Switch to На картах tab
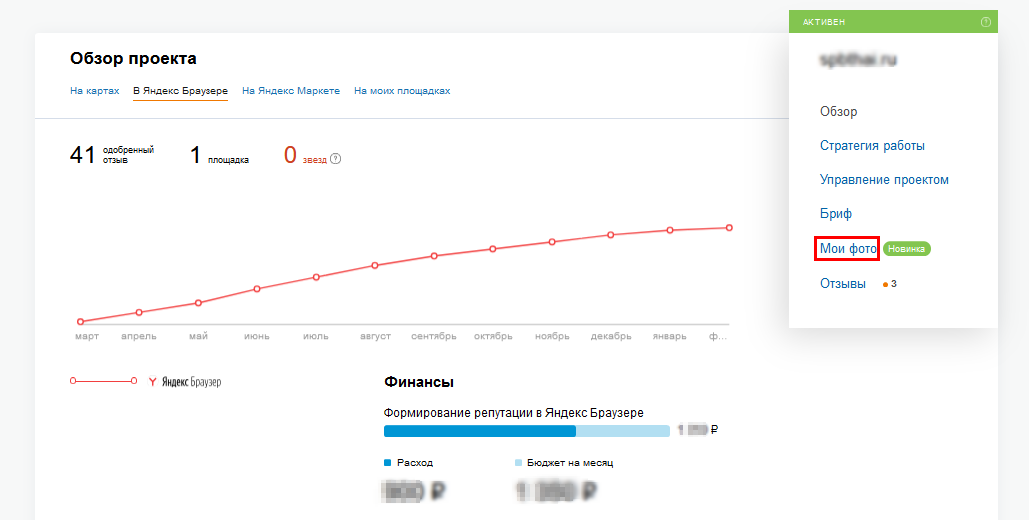This screenshot has height=520, width=1029. coord(94,91)
